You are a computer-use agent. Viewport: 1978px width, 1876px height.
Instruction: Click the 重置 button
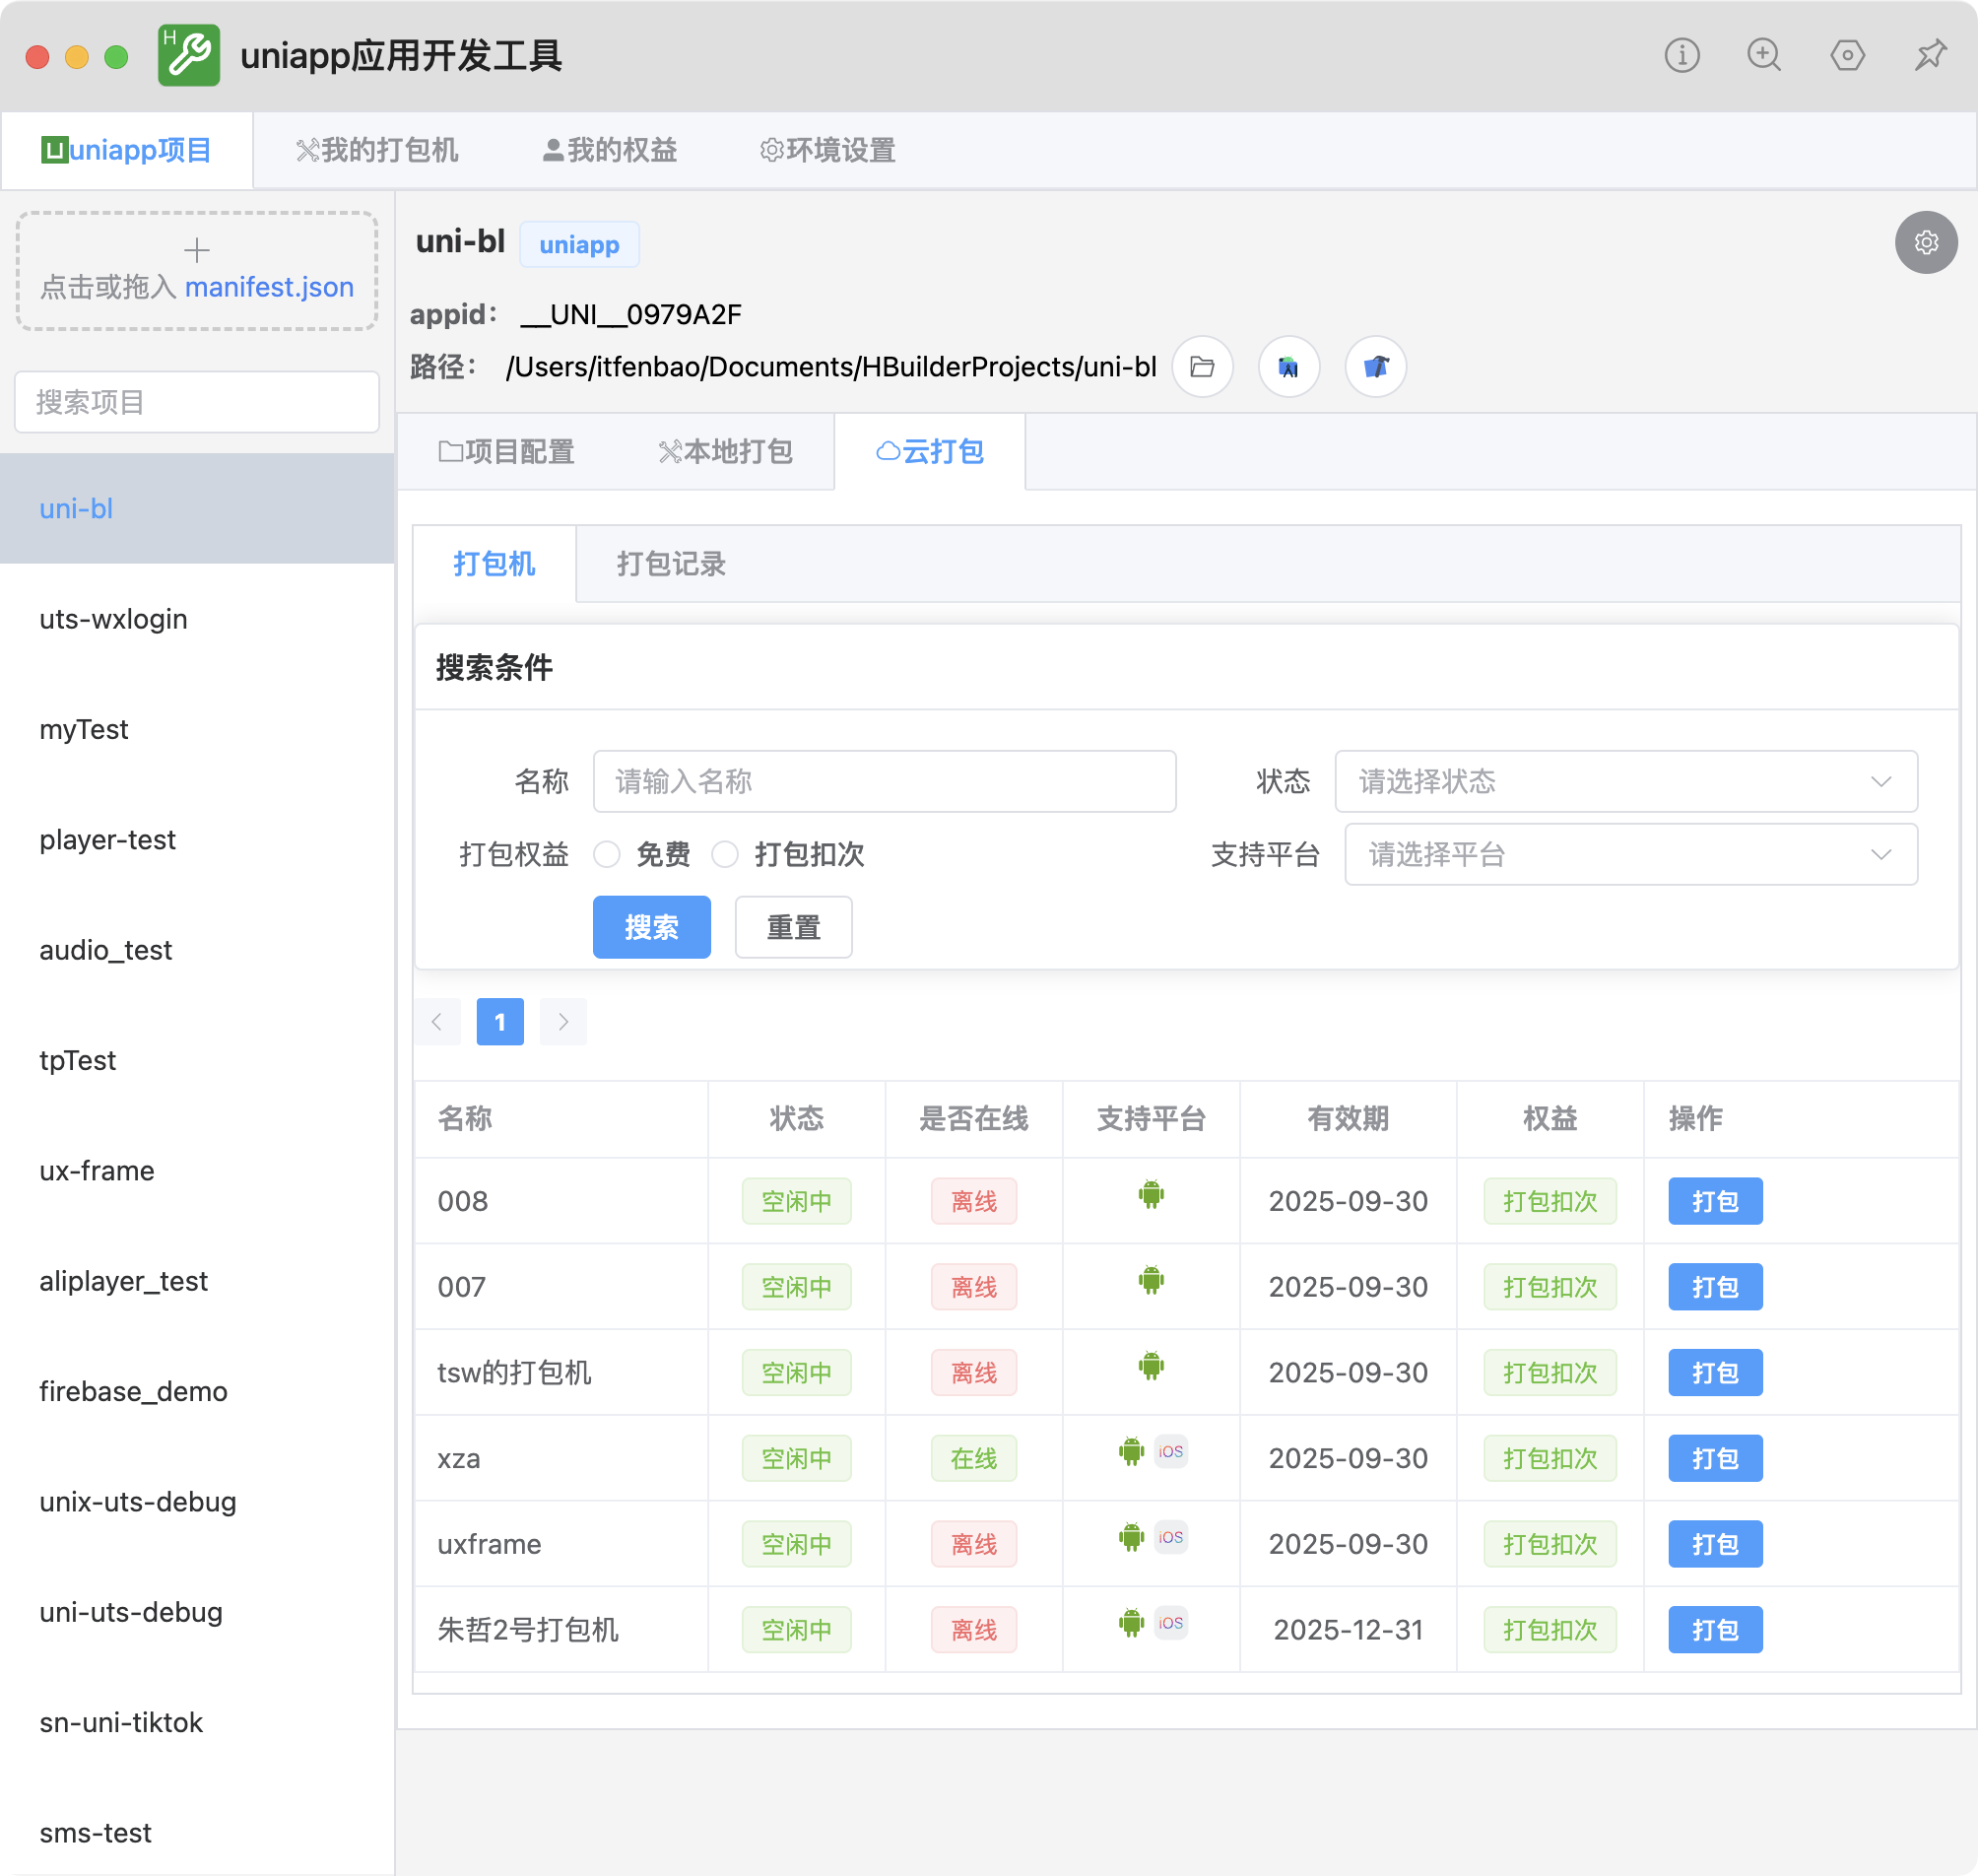coord(794,928)
